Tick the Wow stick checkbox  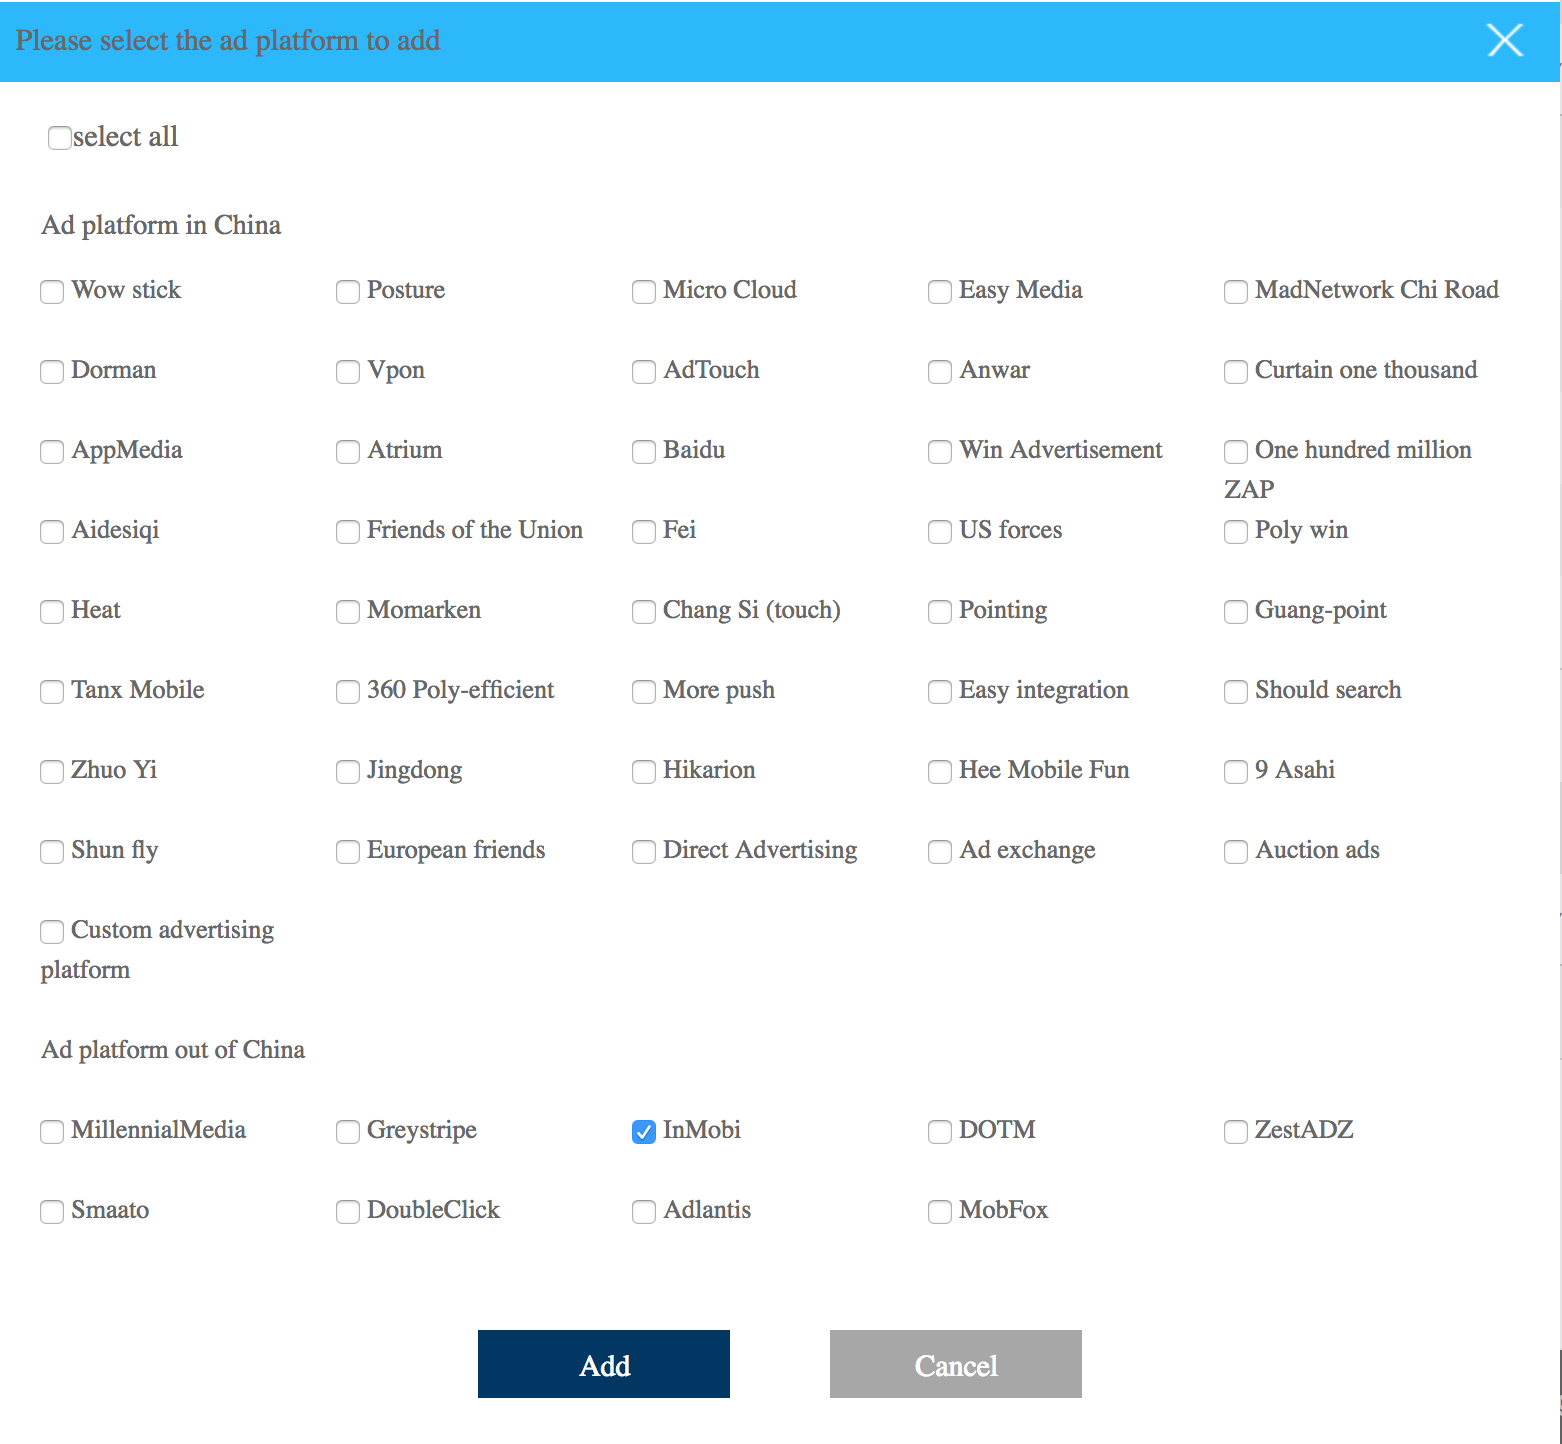pyautogui.click(x=52, y=292)
